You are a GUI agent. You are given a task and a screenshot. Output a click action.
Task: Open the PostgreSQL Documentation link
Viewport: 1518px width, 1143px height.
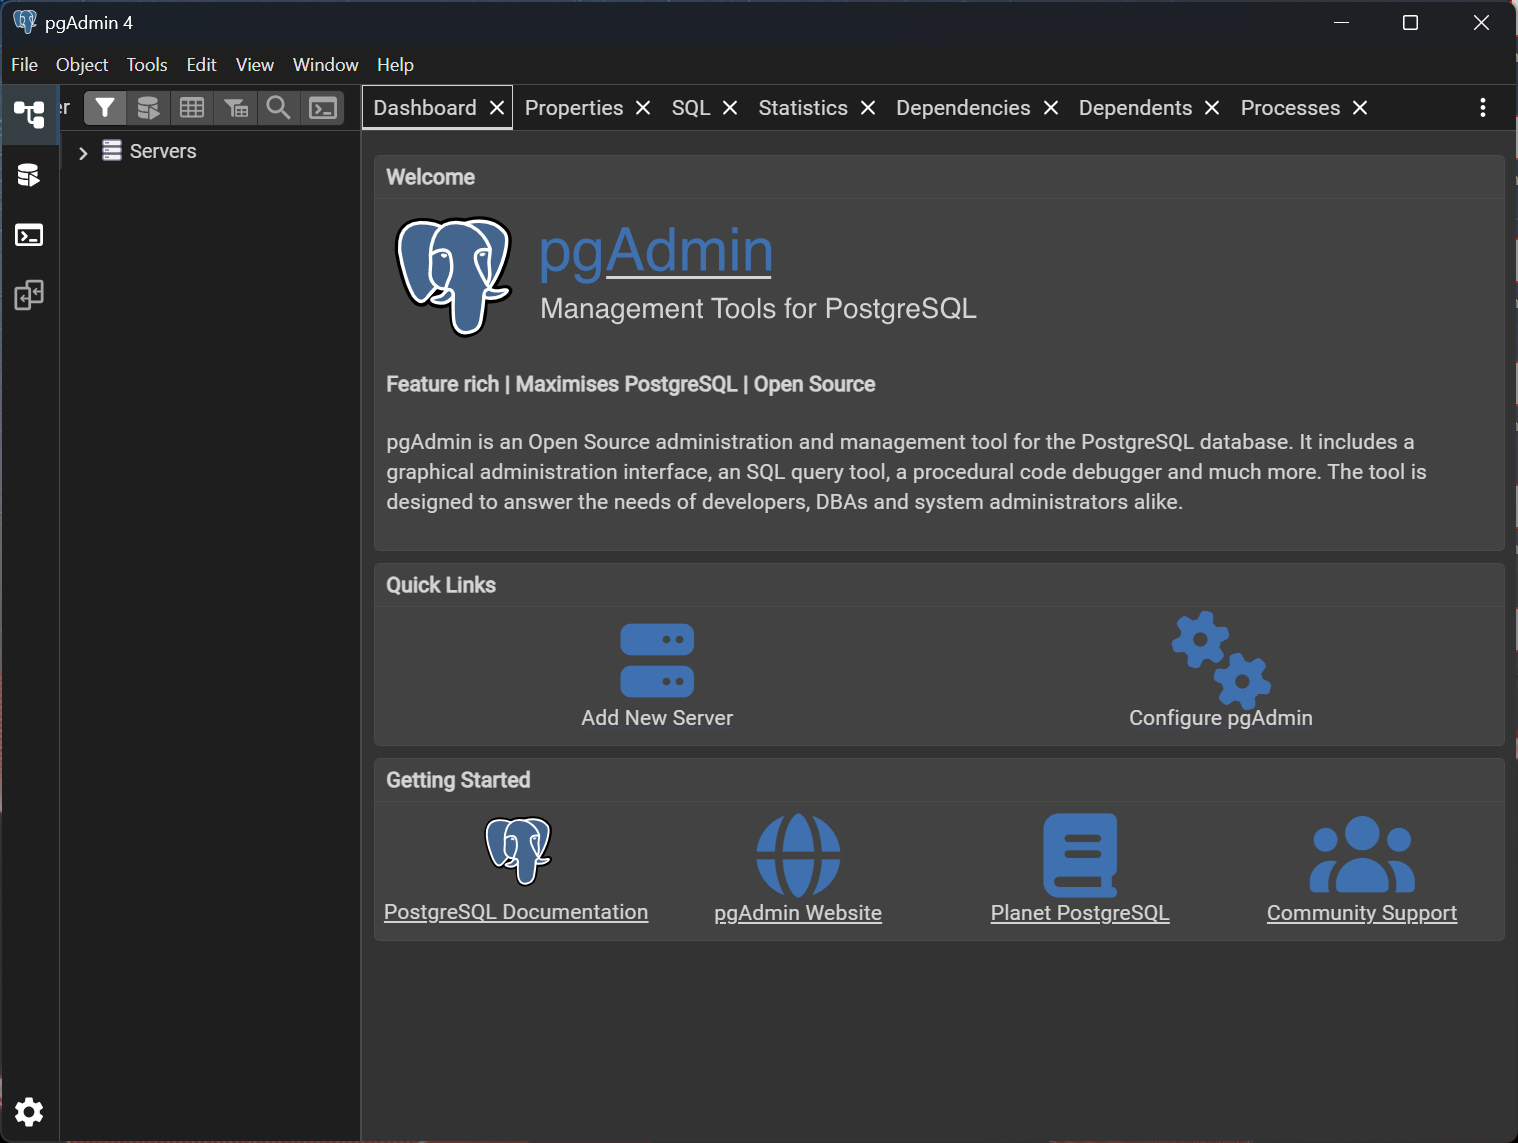click(516, 912)
